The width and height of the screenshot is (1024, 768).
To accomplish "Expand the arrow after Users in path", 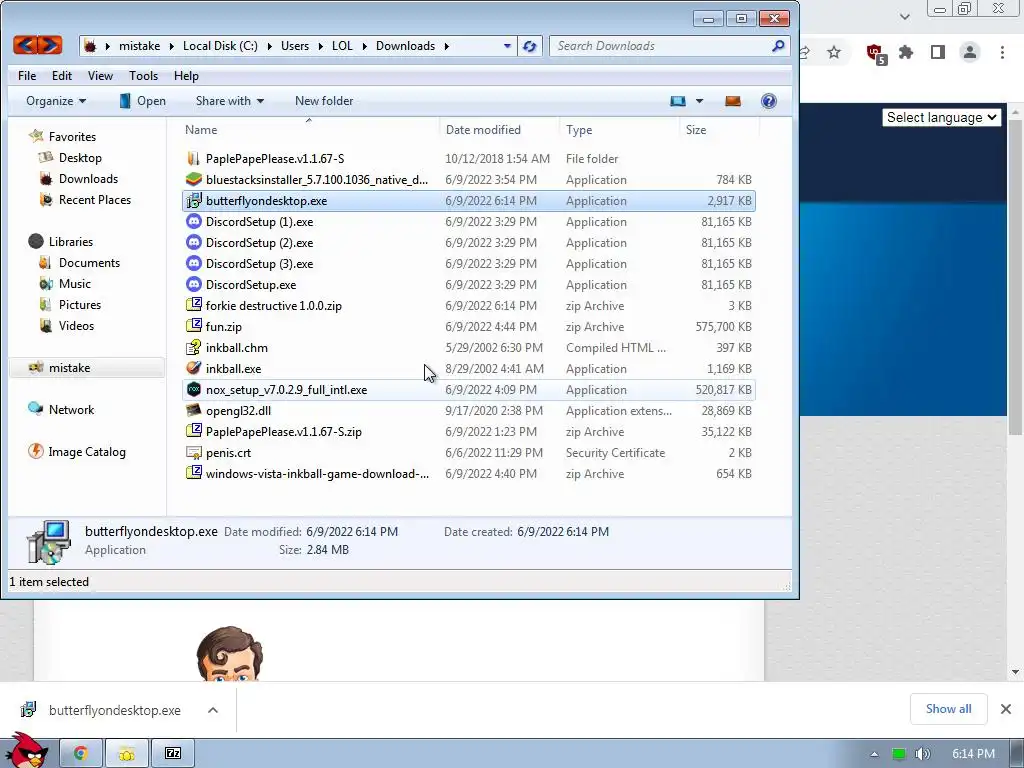I will pos(320,46).
